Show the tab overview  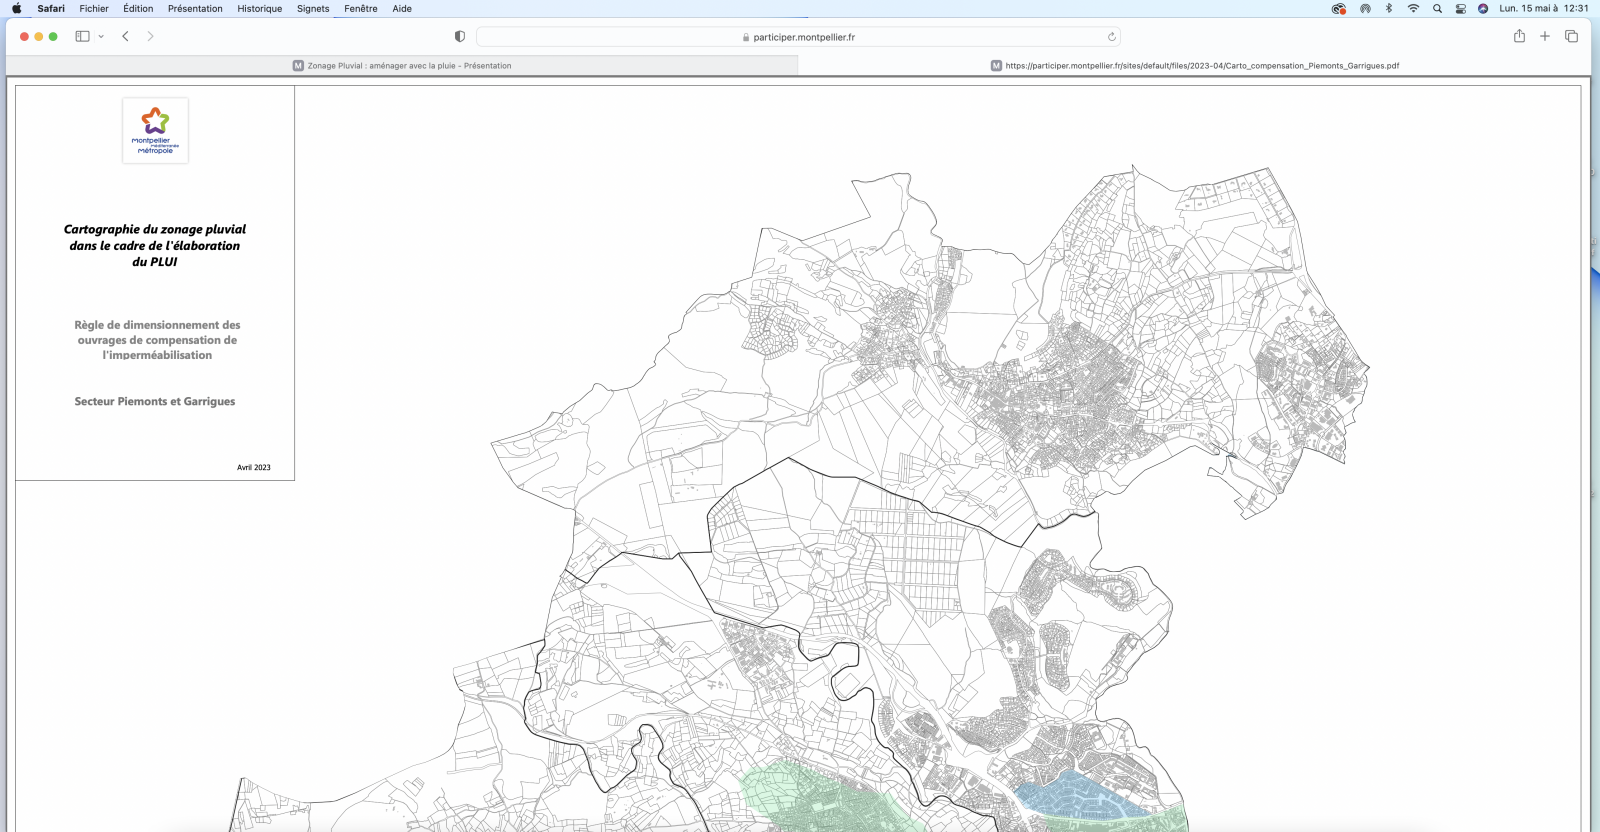(x=1571, y=36)
